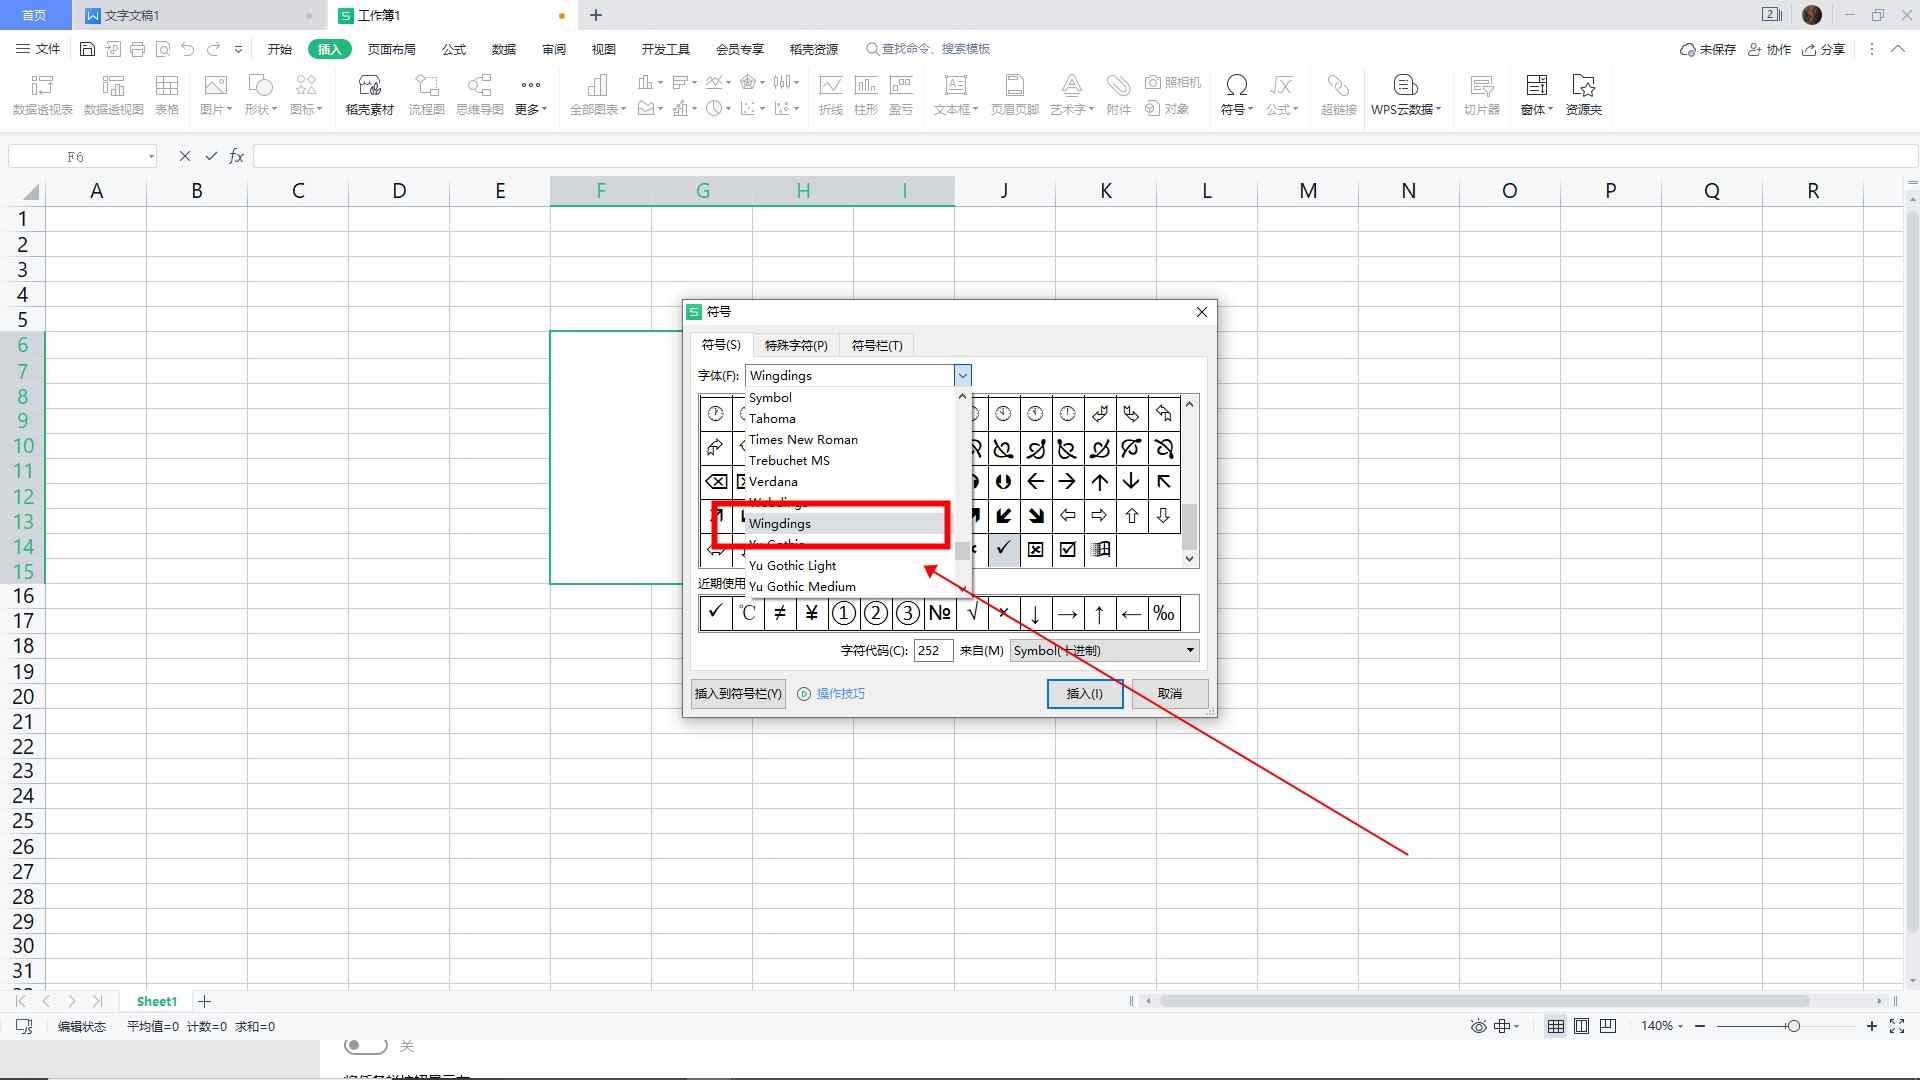Click the save icon in quick toolbar
The width and height of the screenshot is (1920, 1080).
[x=87, y=49]
